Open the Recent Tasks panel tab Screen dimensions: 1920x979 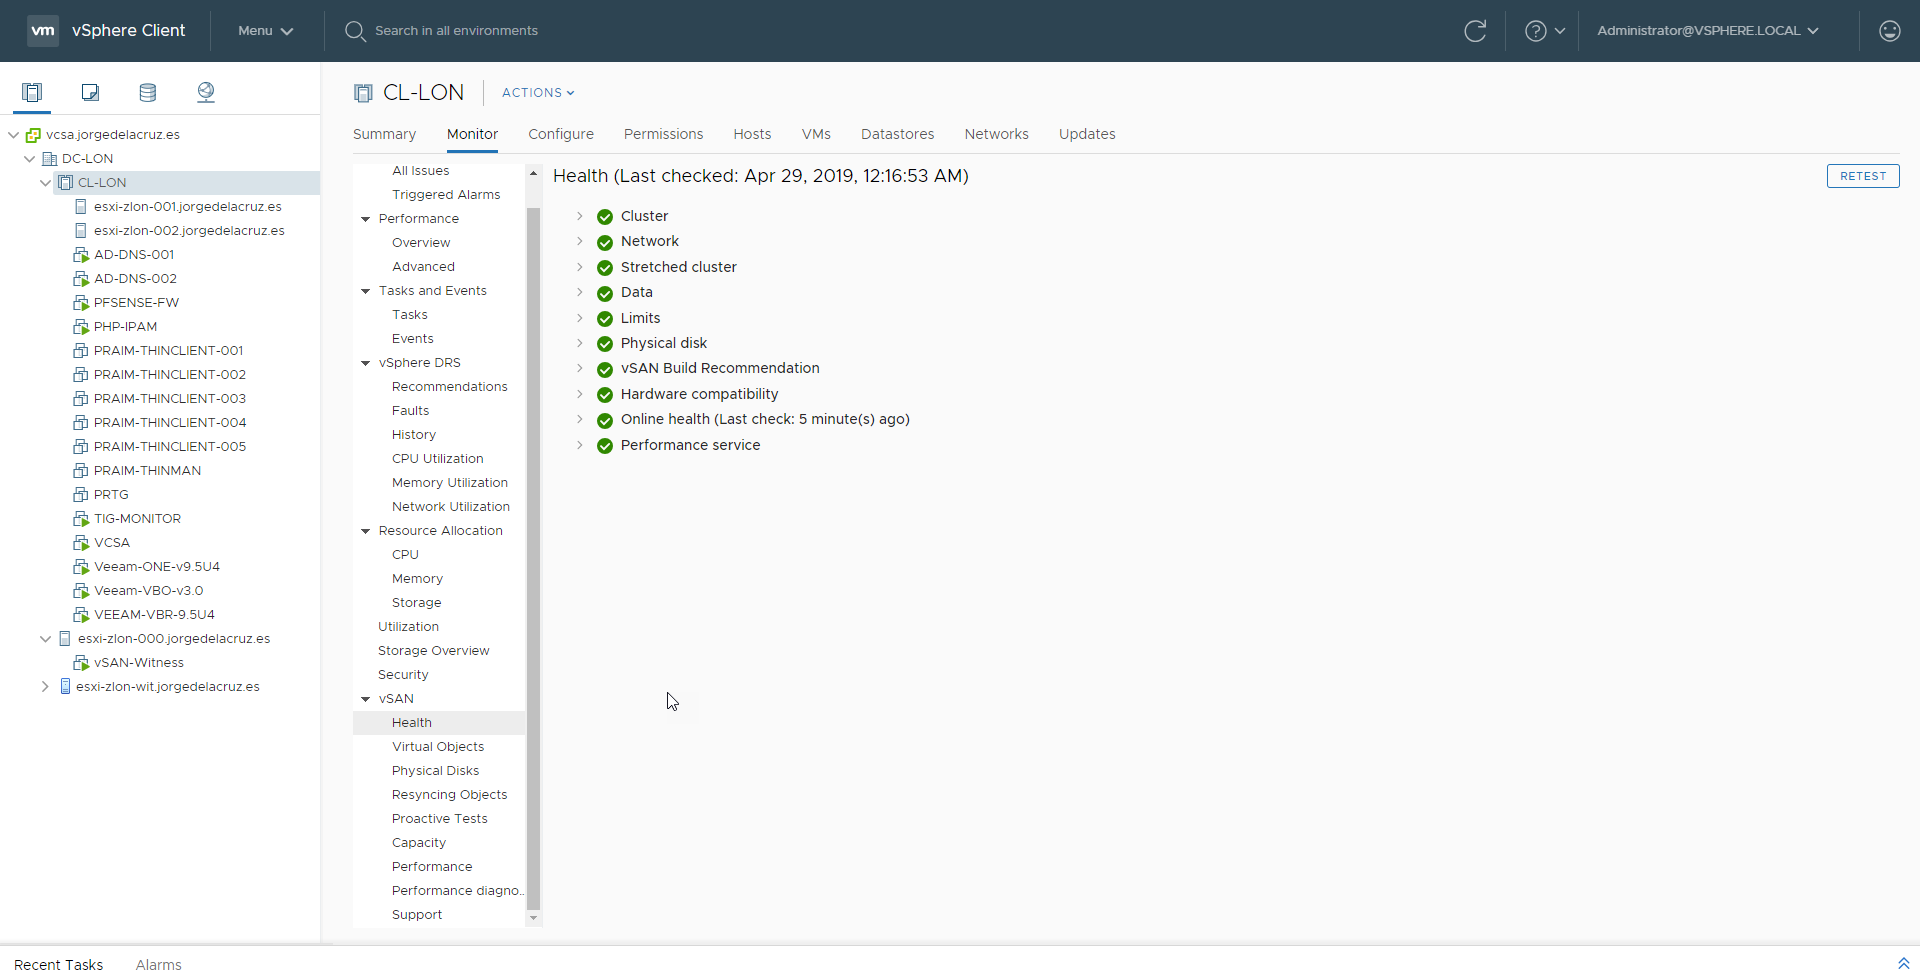pos(59,965)
